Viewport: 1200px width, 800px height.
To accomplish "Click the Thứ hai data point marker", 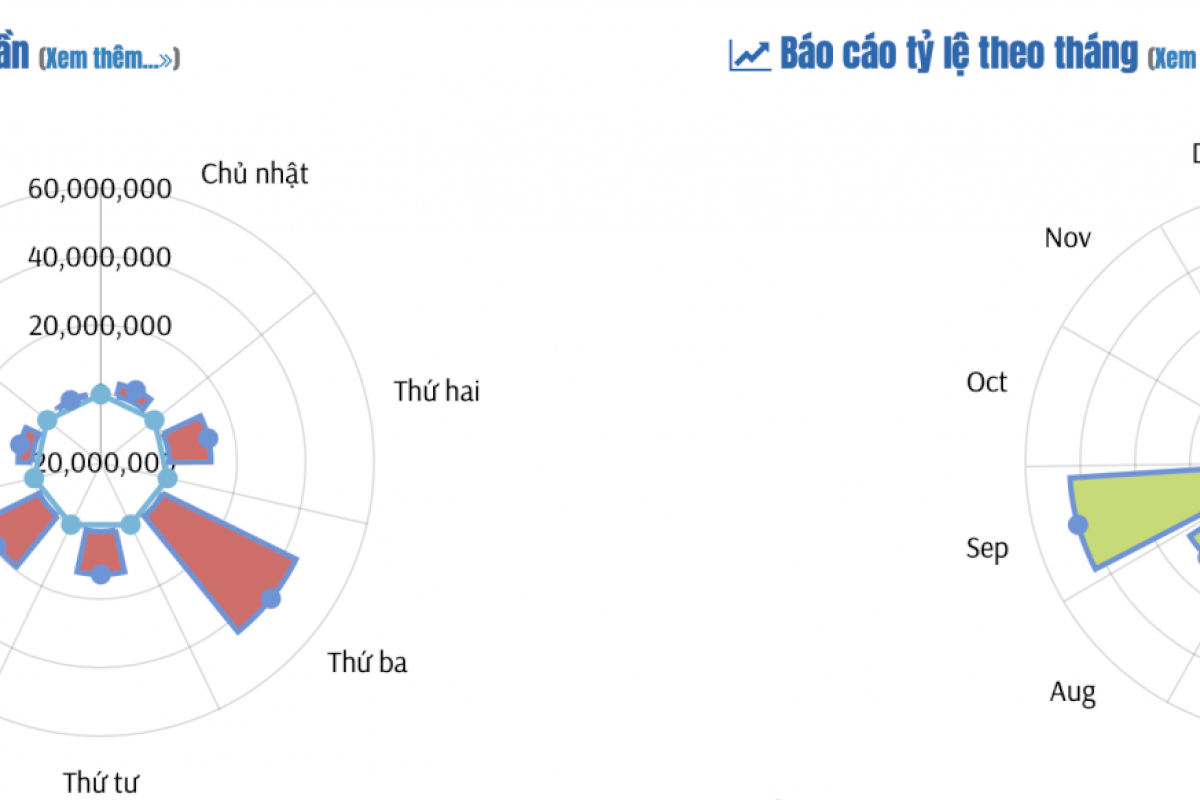I will [207, 438].
